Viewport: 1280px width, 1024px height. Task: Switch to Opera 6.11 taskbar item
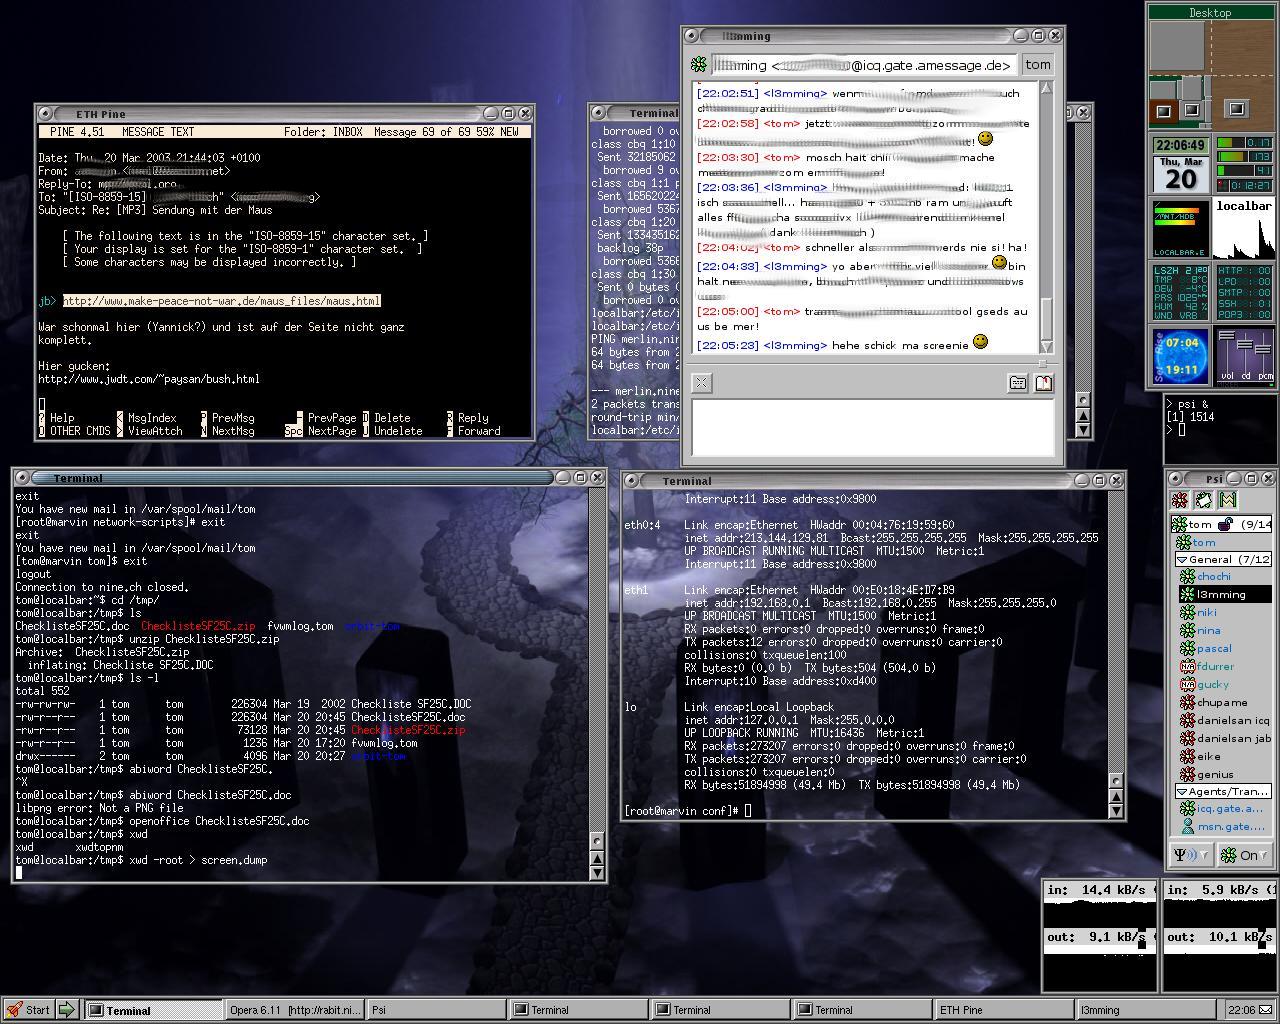[x=294, y=1010]
